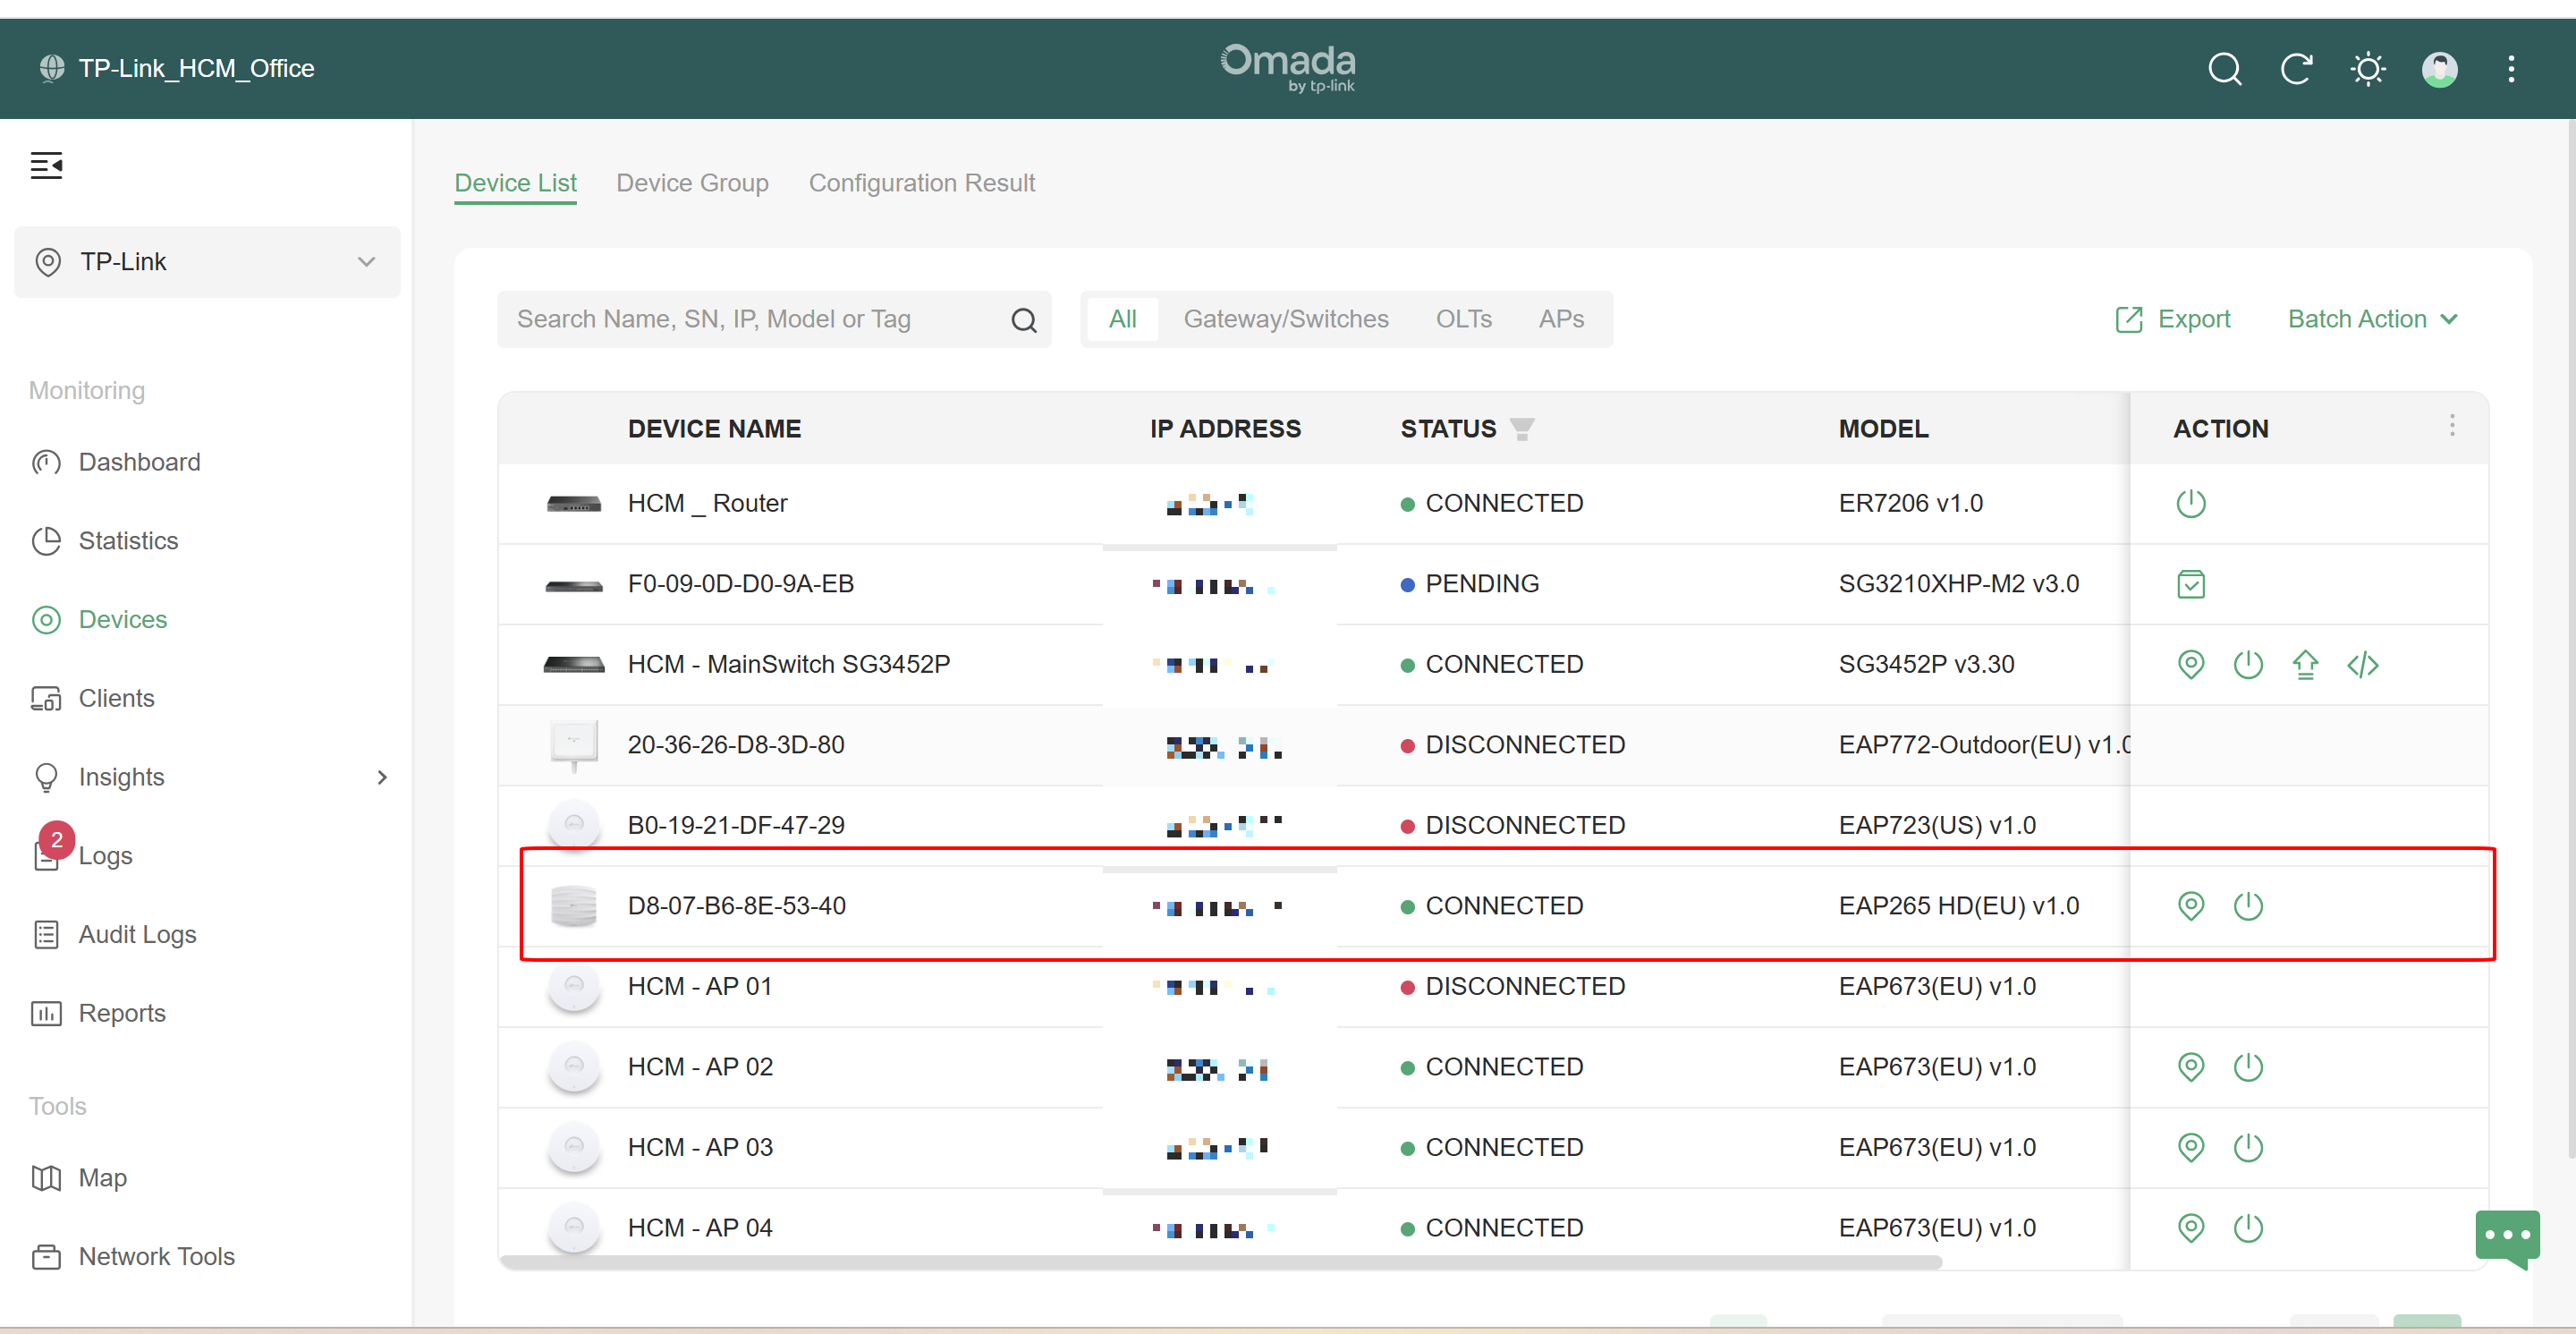The height and width of the screenshot is (1334, 2576).
Task: Click the DEVICE NAME column header
Action: [714, 429]
